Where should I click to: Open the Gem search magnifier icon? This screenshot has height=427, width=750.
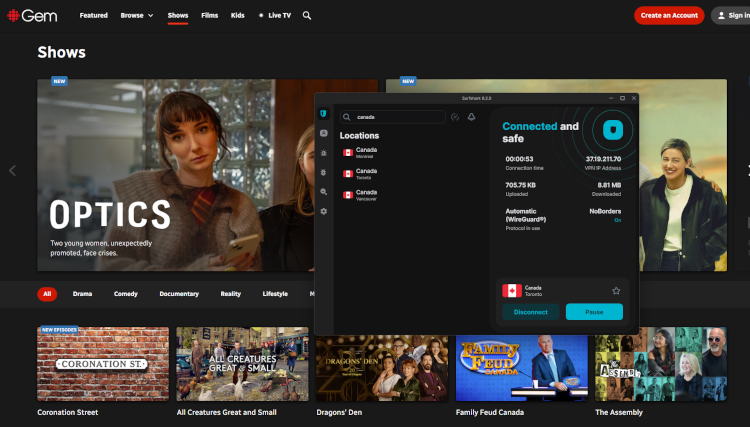point(307,16)
